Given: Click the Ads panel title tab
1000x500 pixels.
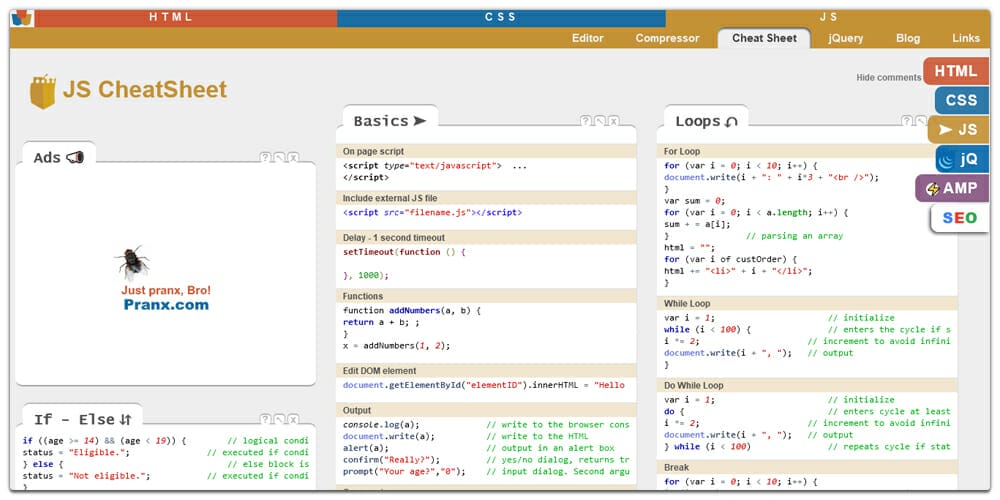Looking at the screenshot, I should 59,157.
